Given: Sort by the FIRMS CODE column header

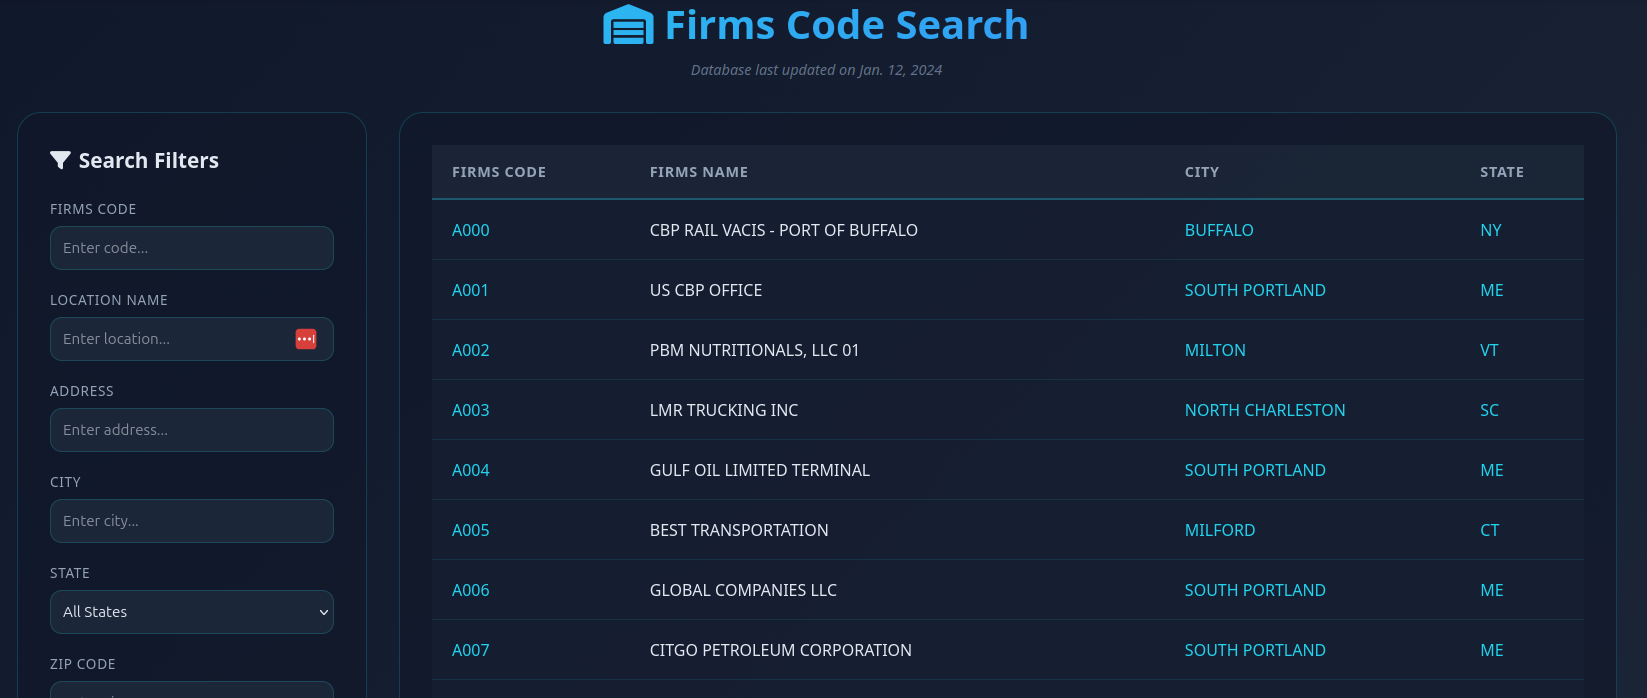Looking at the screenshot, I should click(x=499, y=172).
